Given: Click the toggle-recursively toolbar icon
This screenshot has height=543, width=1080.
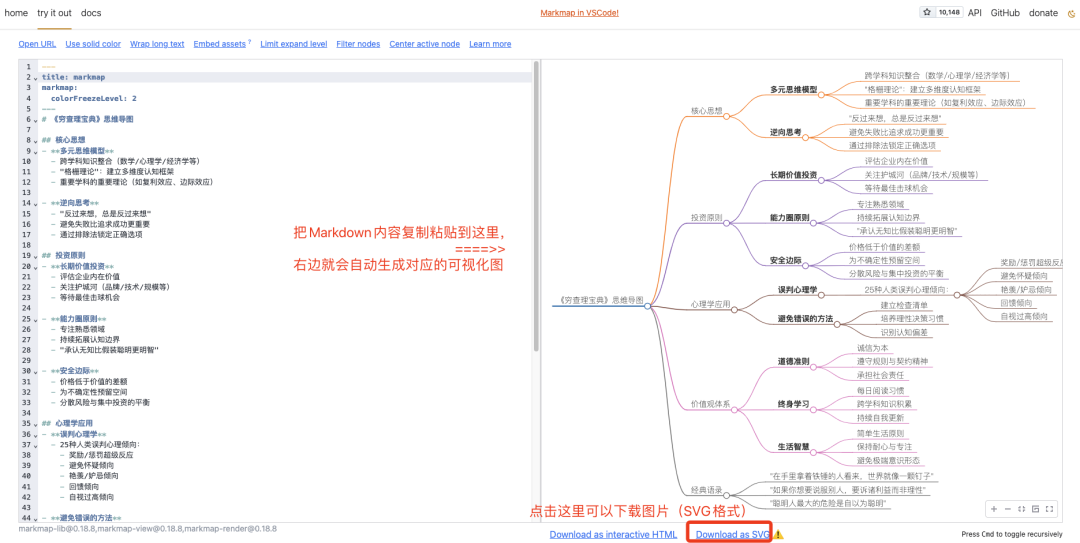Looking at the screenshot, I should tap(1035, 509).
